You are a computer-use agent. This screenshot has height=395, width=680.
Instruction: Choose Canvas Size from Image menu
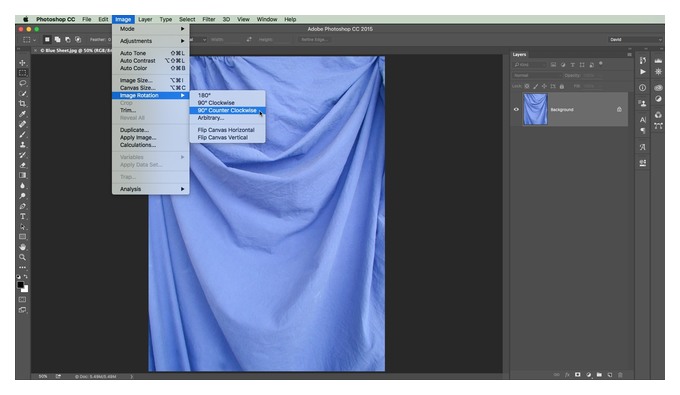[x=150, y=88]
